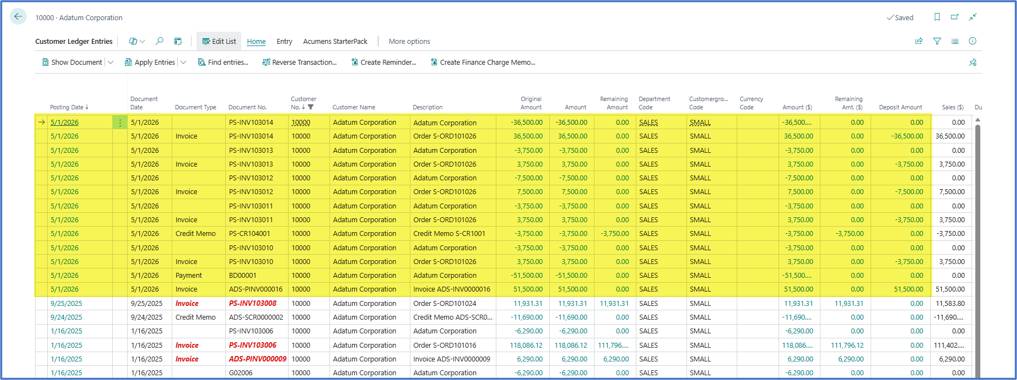Click Create Reminder... action
Image resolution: width=1017 pixels, height=380 pixels.
pyautogui.click(x=384, y=62)
